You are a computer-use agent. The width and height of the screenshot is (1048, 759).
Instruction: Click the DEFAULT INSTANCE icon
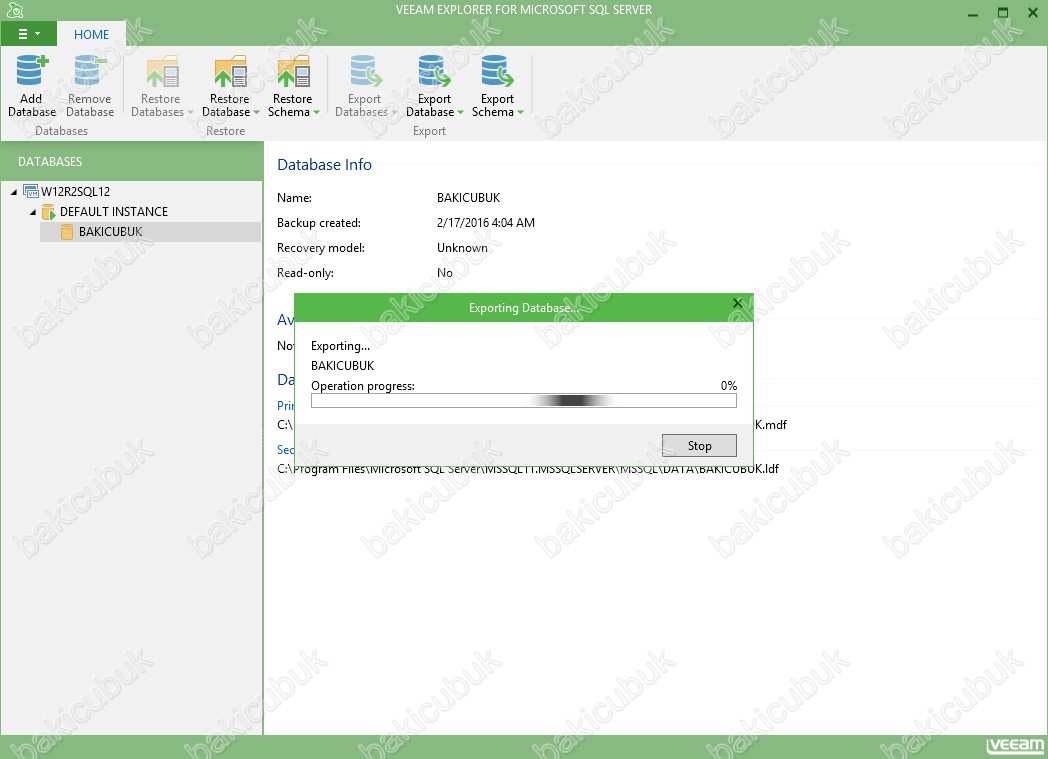pos(49,212)
